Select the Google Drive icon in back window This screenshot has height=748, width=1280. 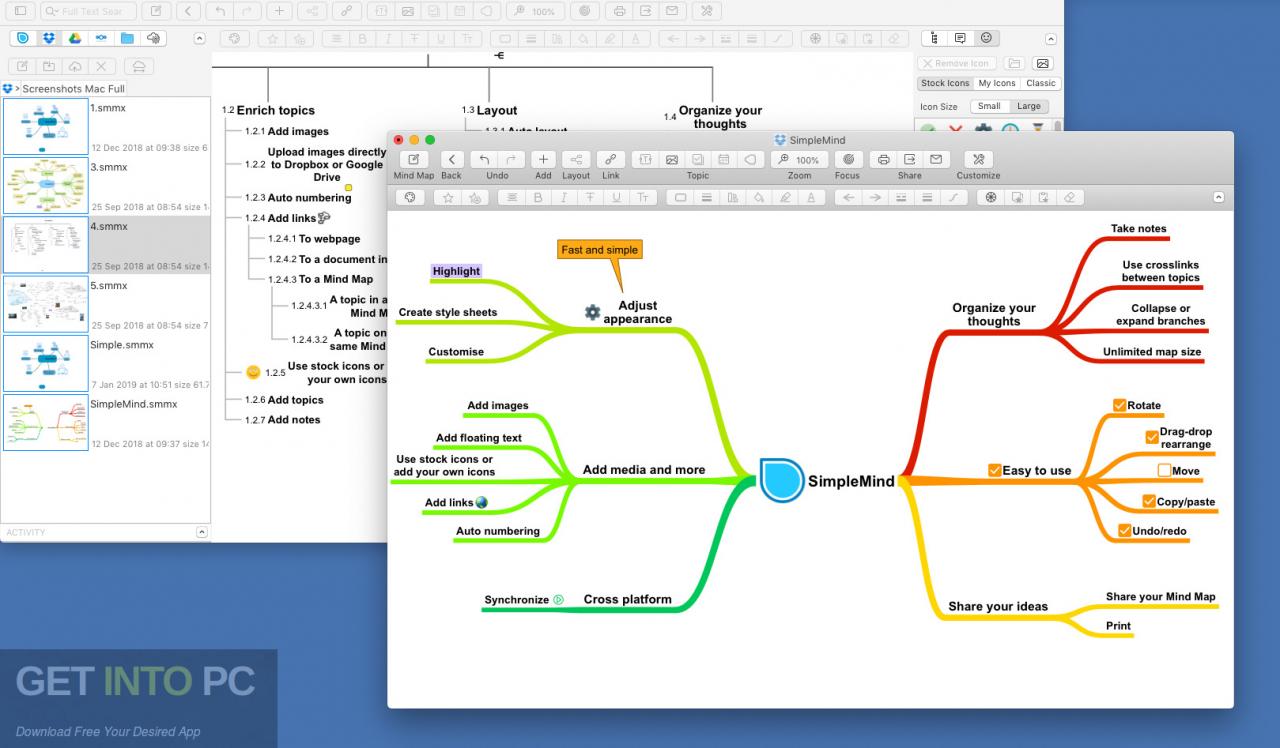point(74,38)
